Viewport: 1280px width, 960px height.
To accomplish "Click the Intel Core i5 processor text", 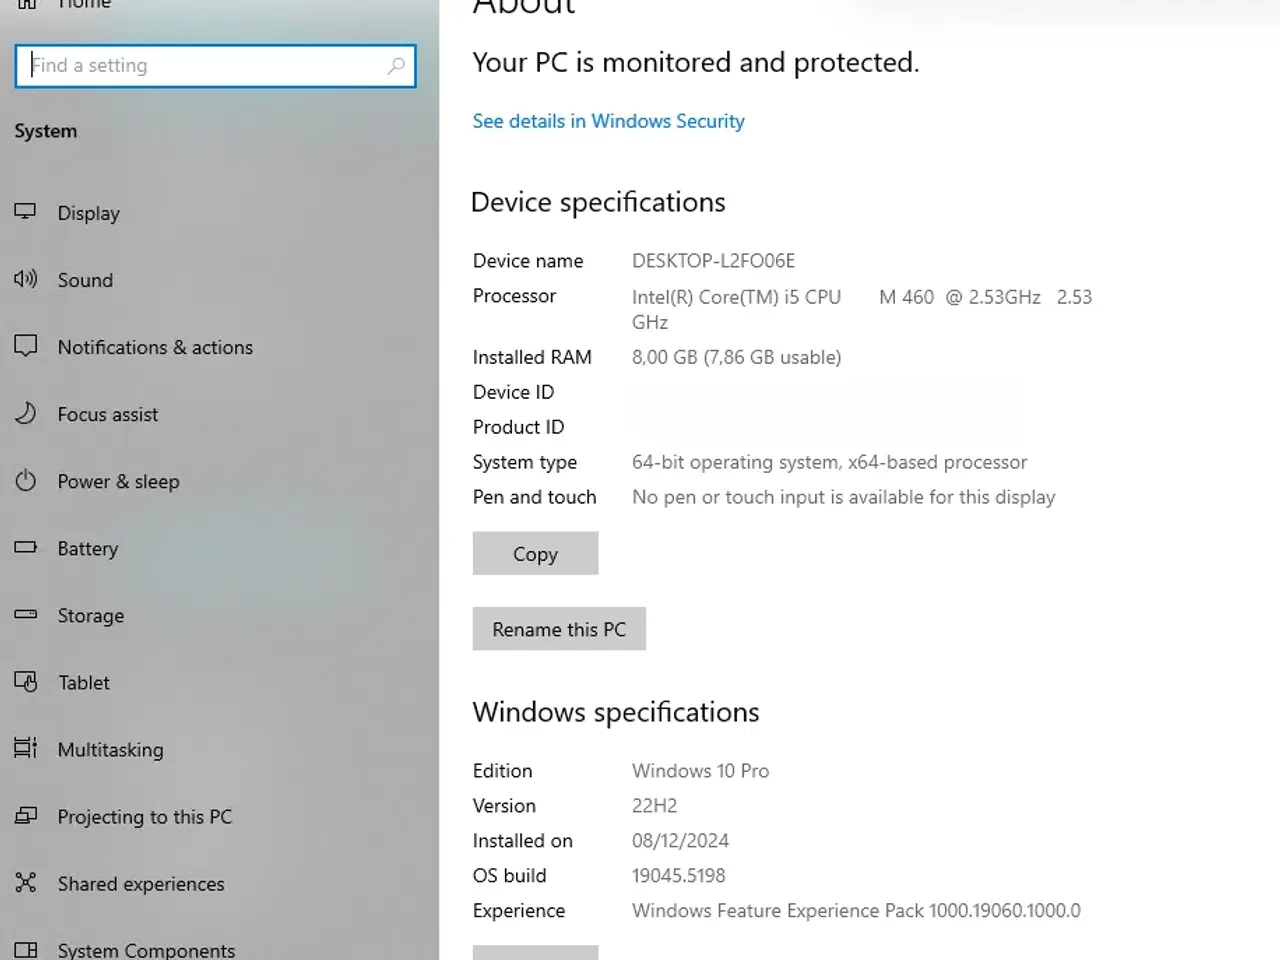I will [x=861, y=309].
